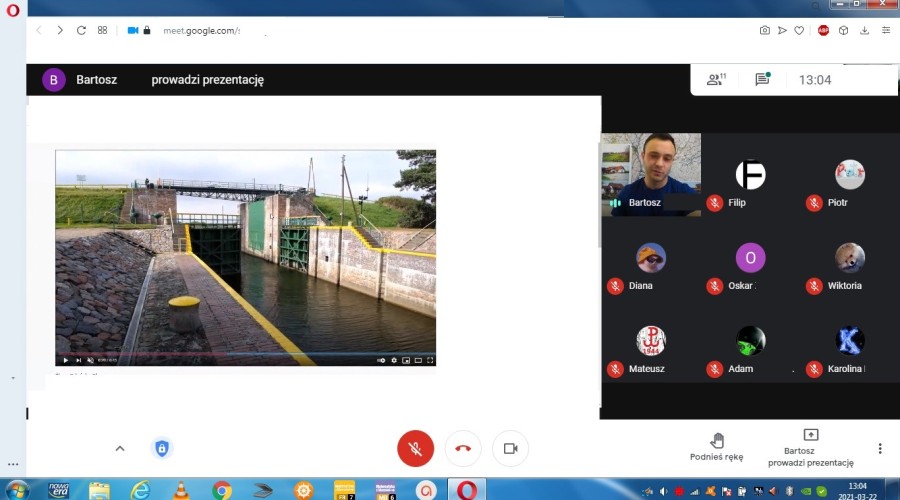
Task: Expand meeting details with the up chevron
Action: click(x=120, y=448)
